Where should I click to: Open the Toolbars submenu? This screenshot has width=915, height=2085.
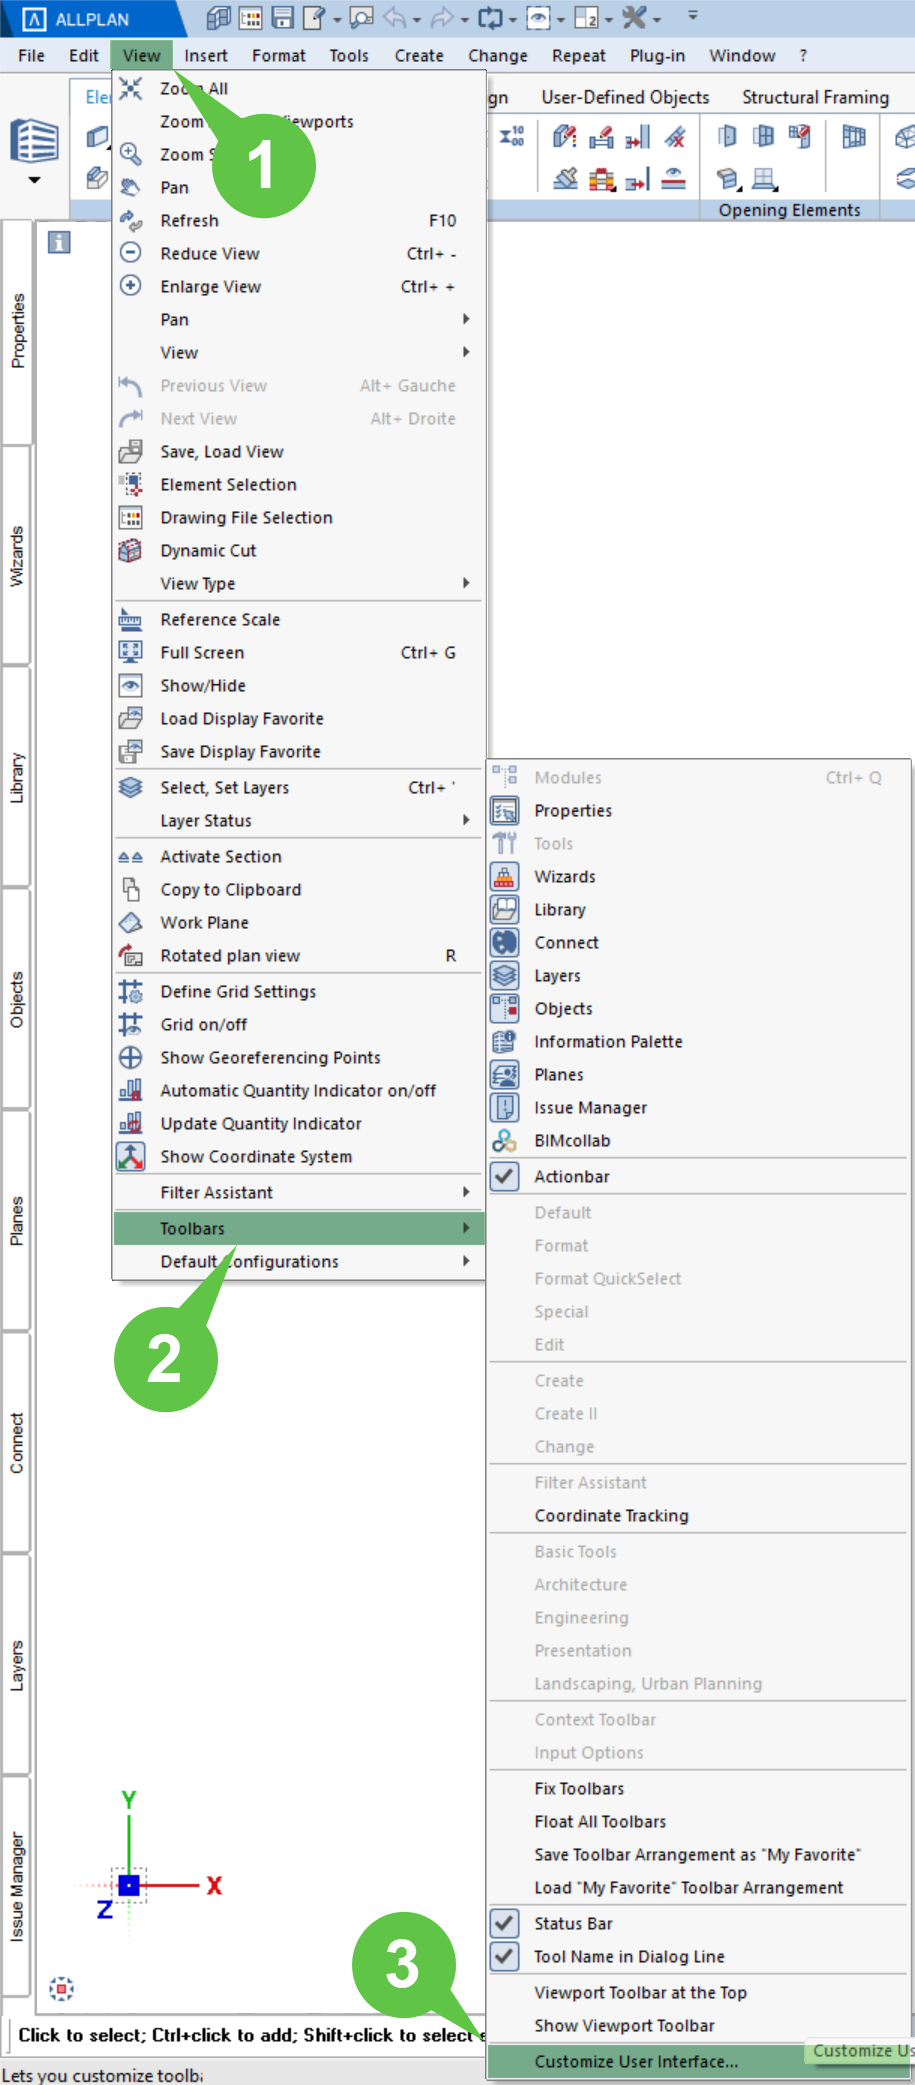tap(299, 1228)
